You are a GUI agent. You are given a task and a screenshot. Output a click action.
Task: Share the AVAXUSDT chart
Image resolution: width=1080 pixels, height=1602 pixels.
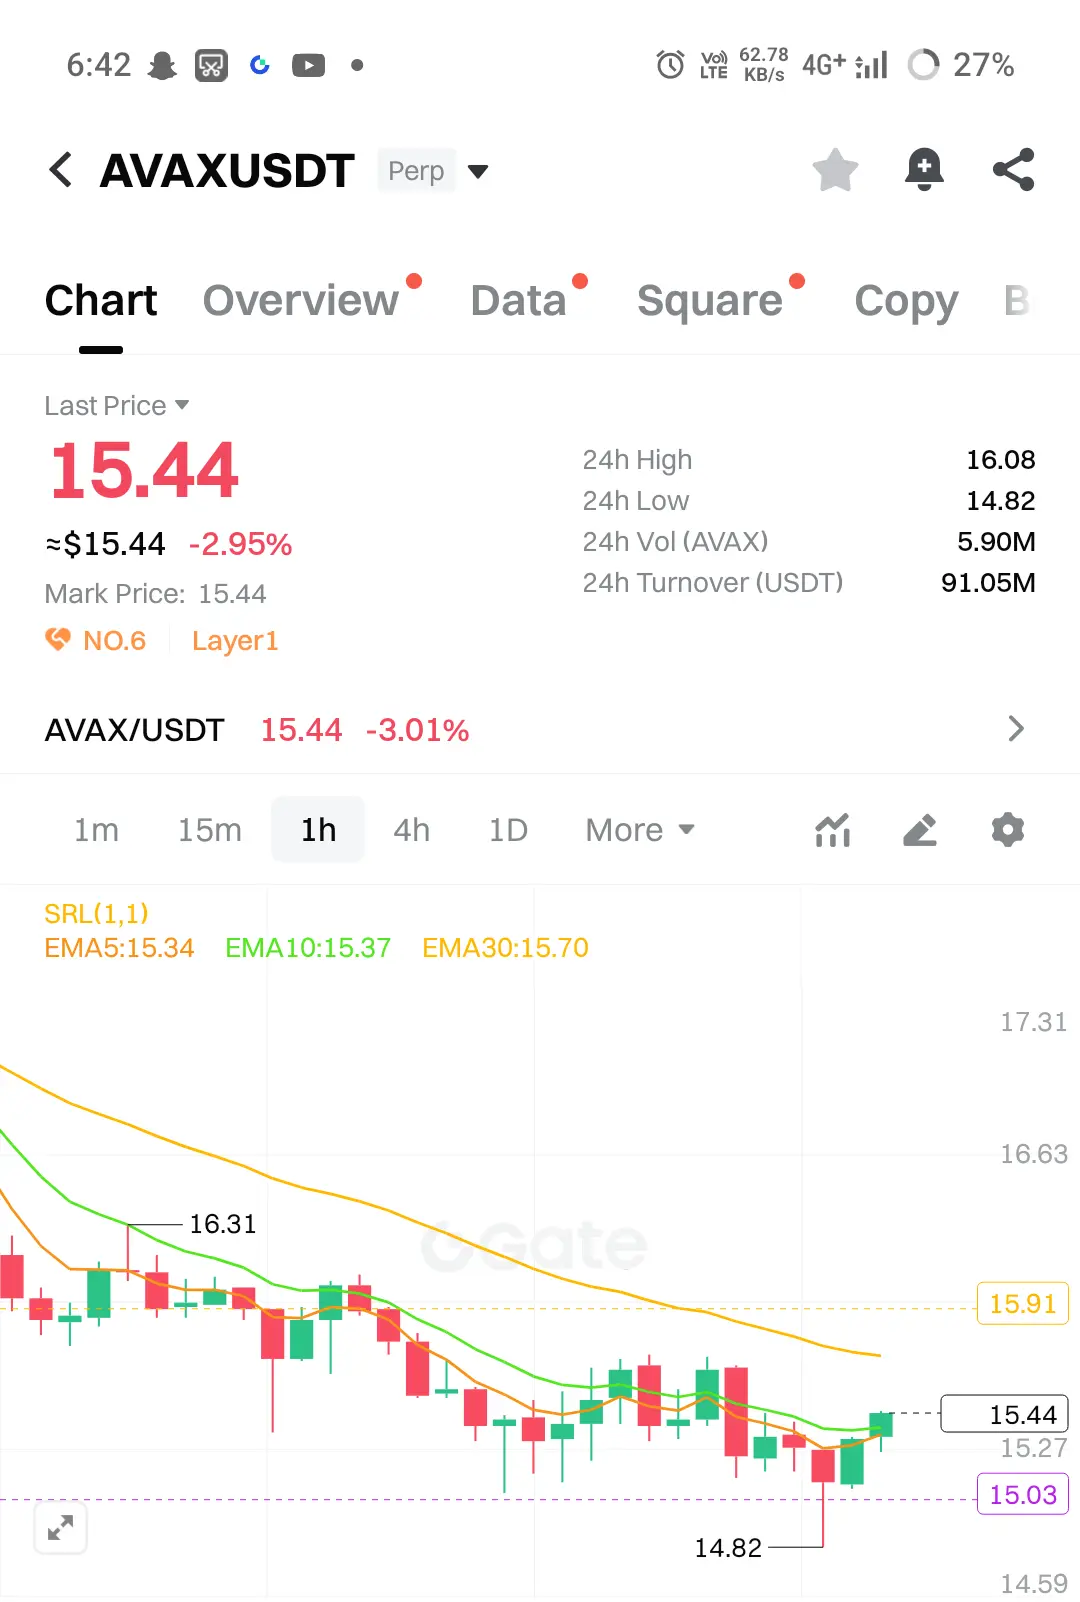[x=1013, y=169]
